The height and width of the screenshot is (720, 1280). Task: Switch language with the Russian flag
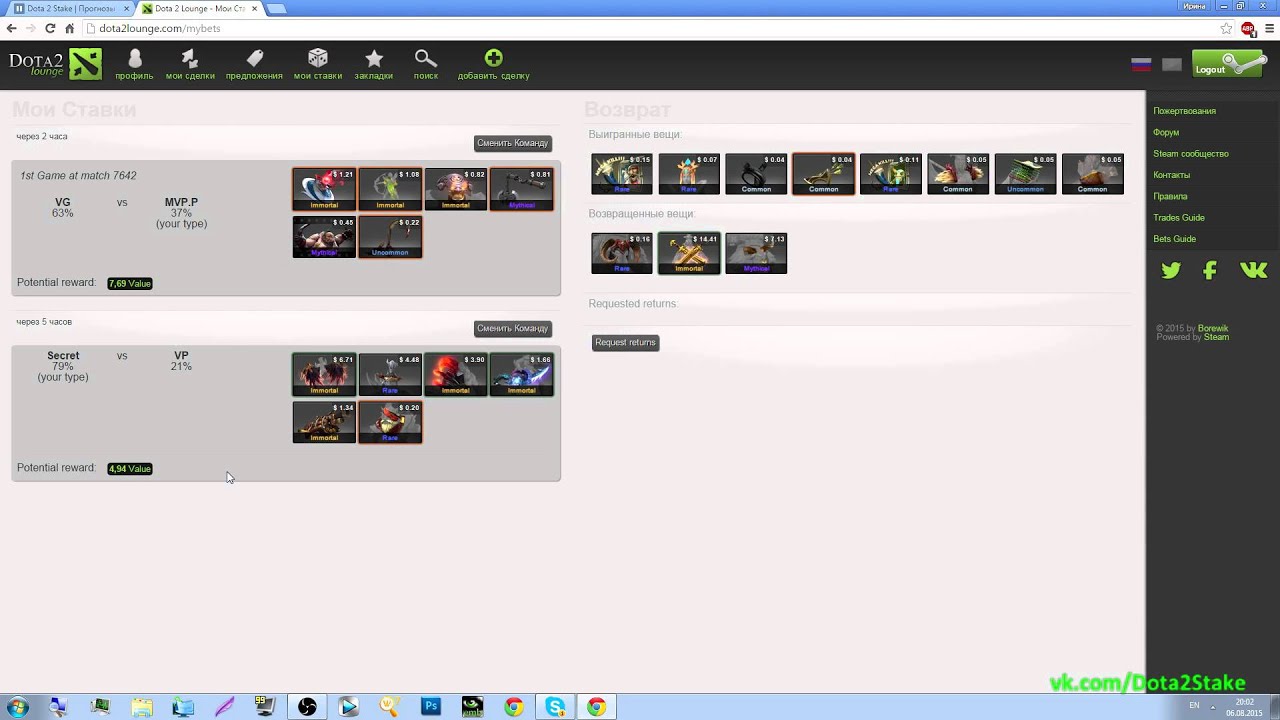1141,64
